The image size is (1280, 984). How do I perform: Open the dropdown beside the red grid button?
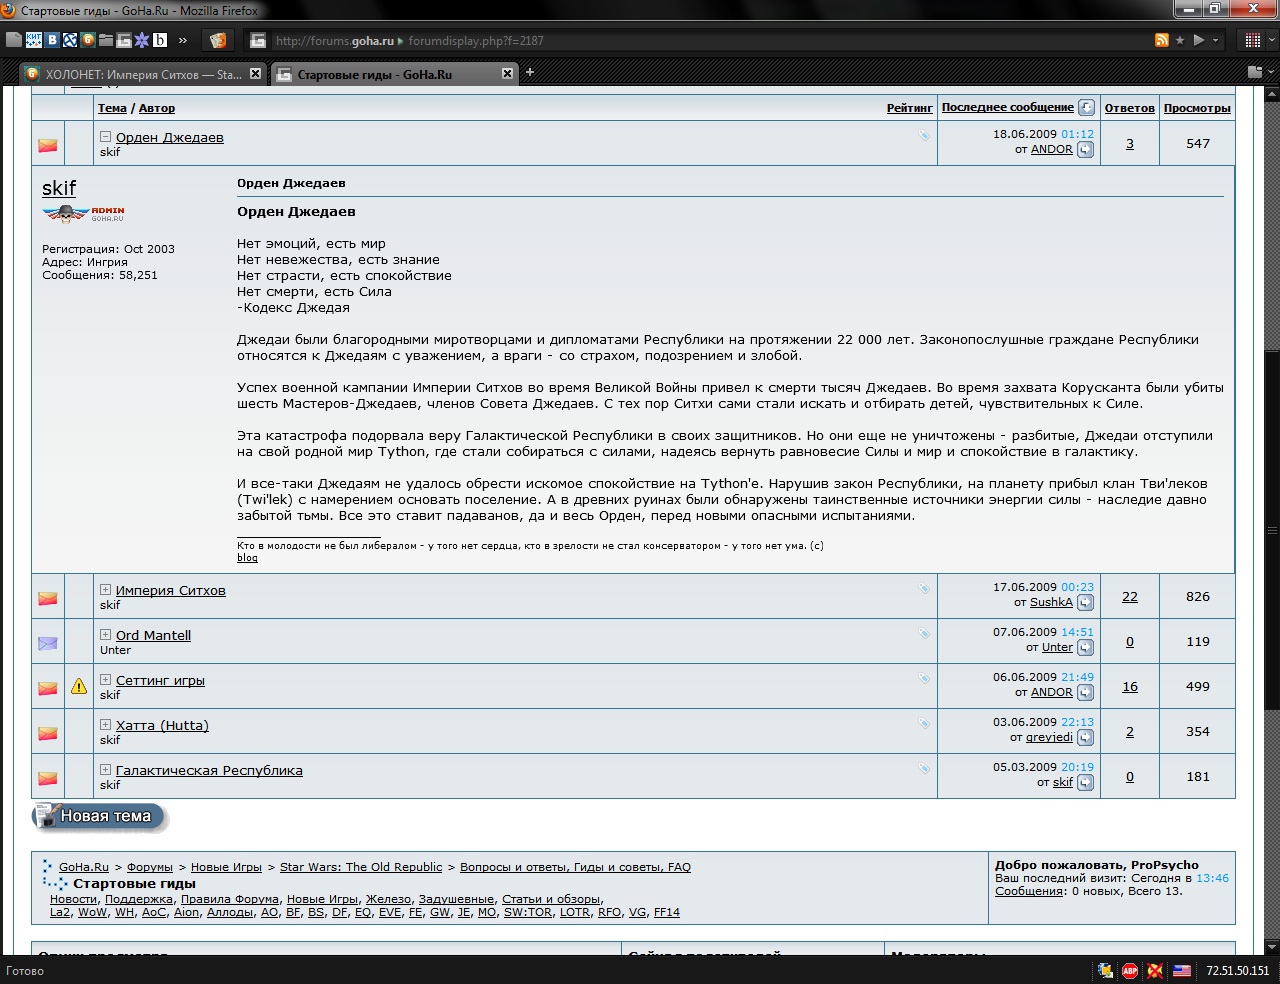tap(1270, 40)
